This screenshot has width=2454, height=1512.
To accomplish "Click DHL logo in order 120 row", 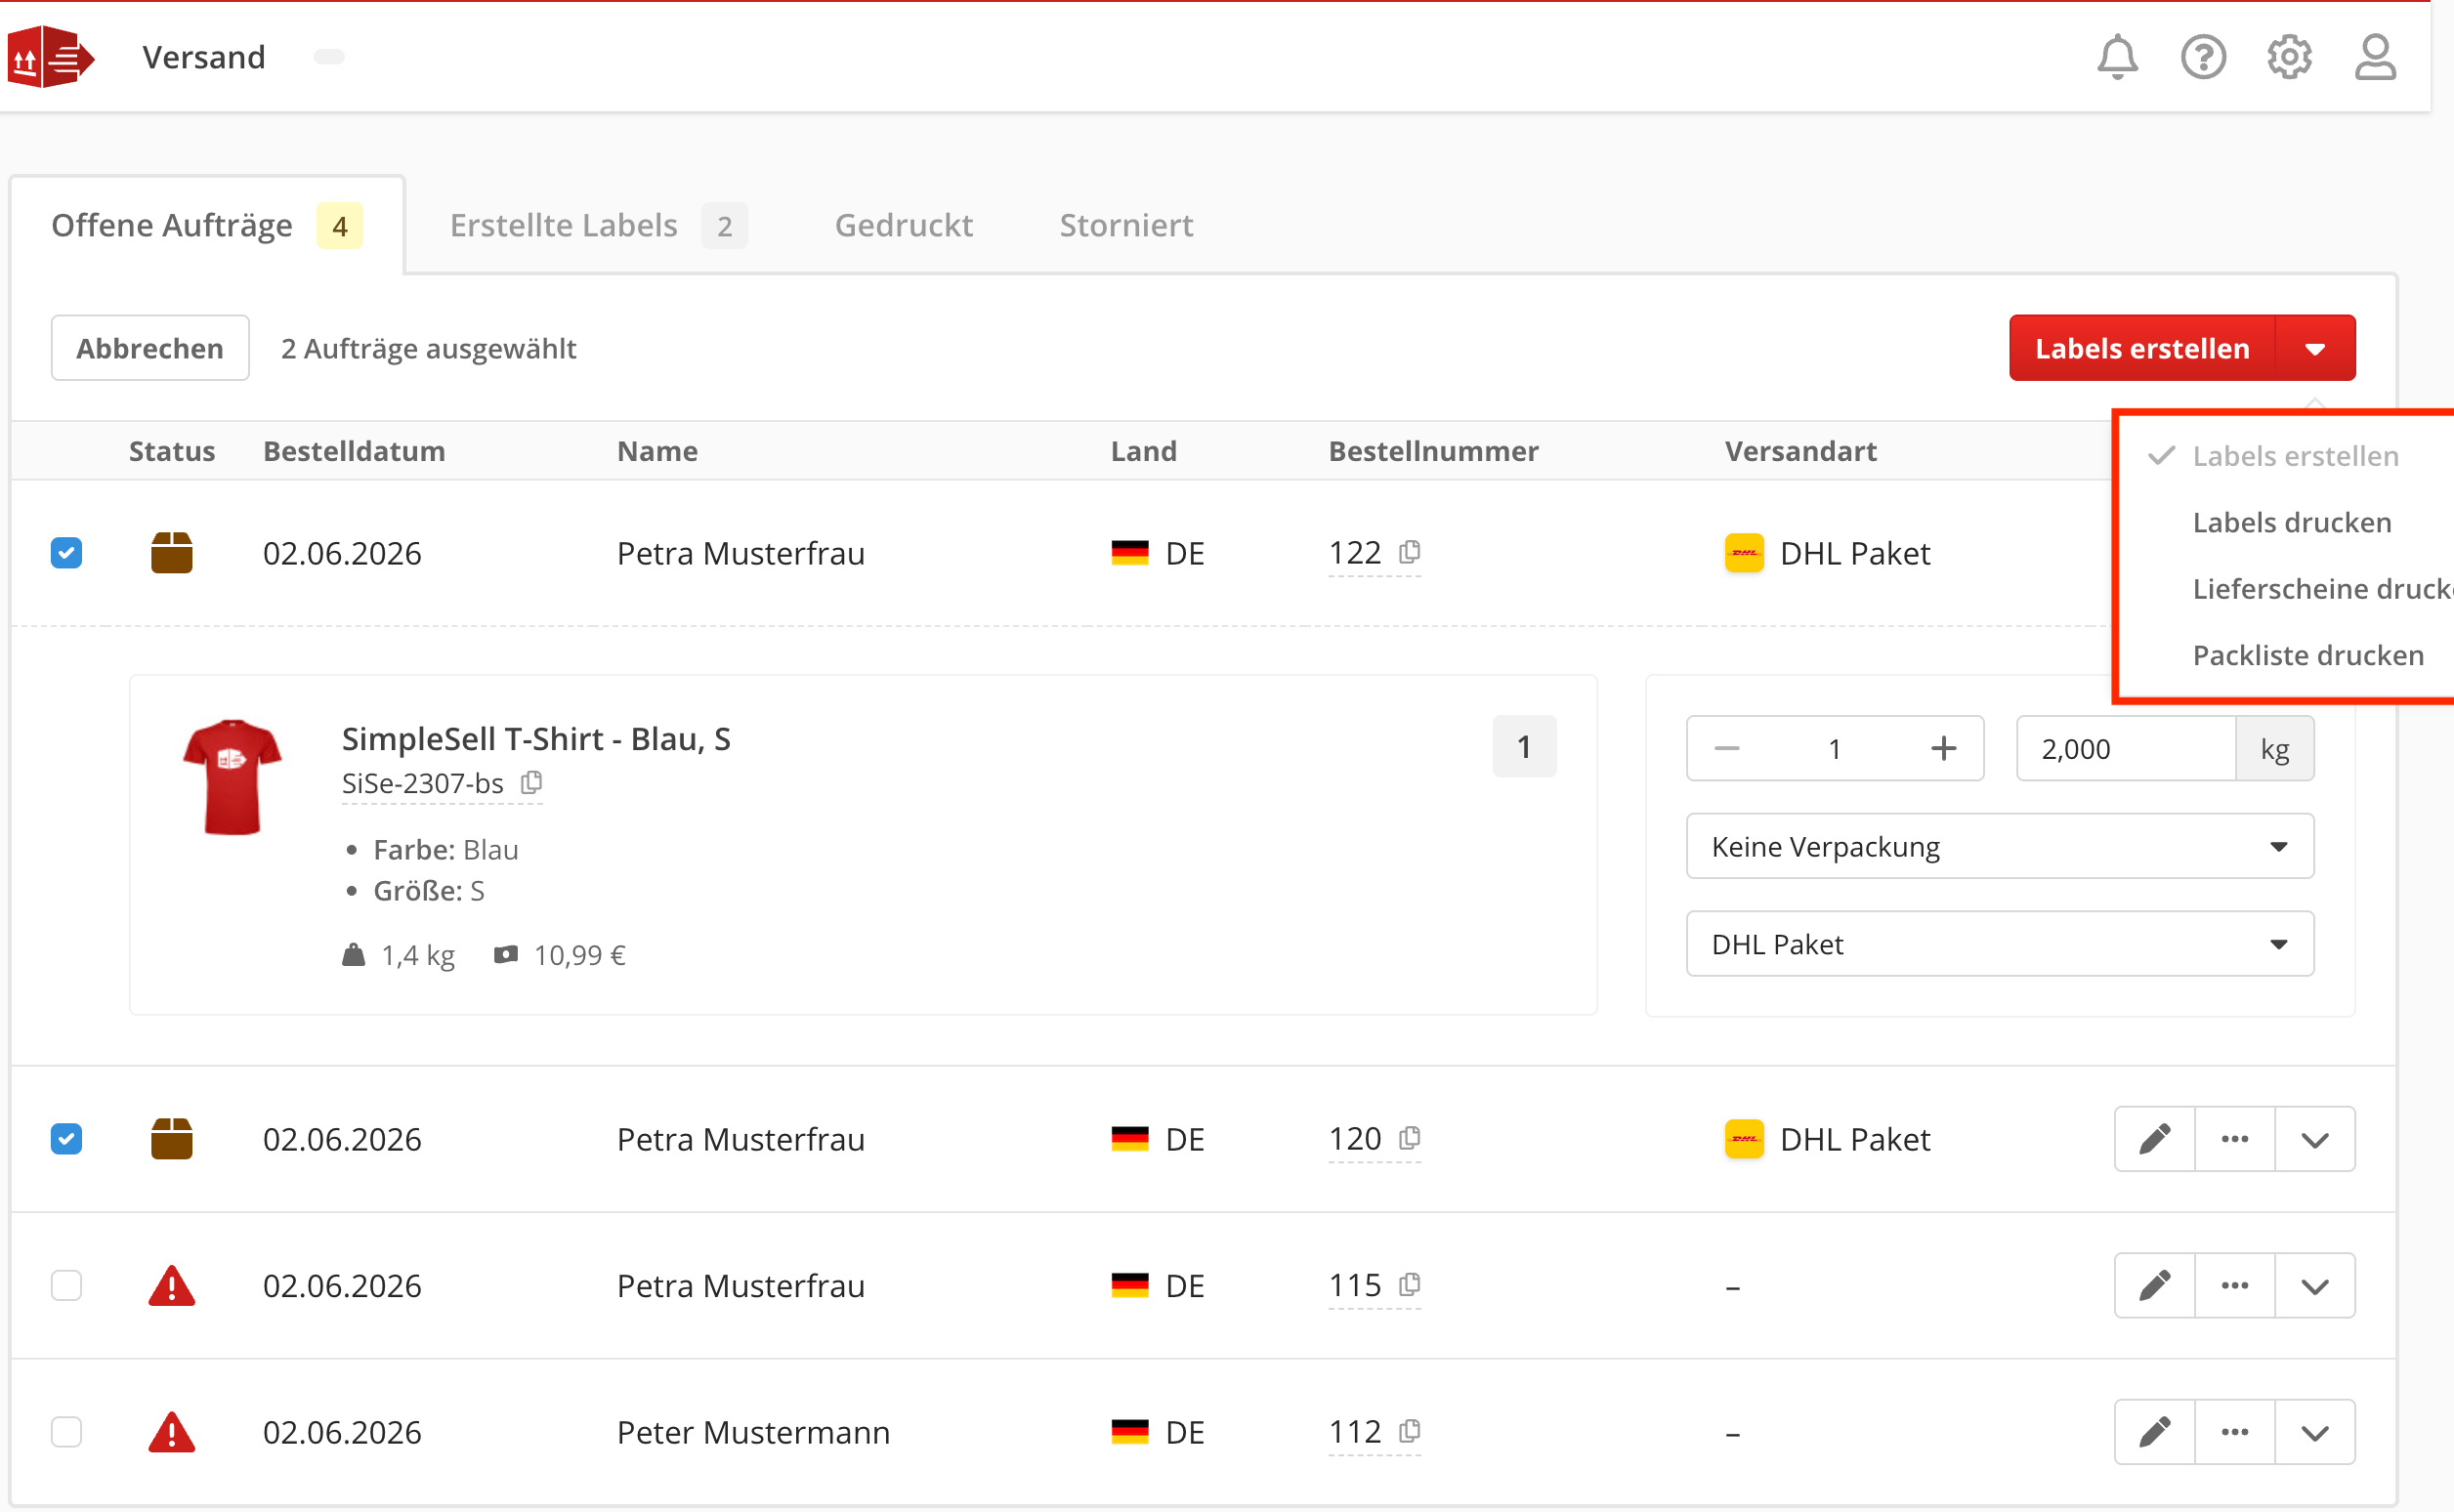I will [x=1744, y=1139].
